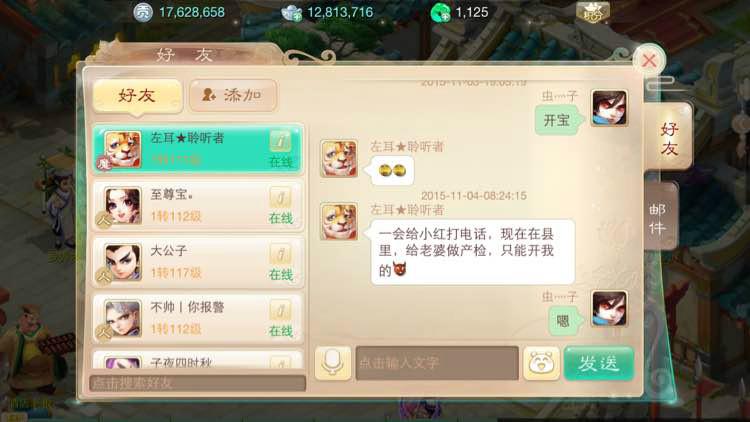
Task: Open the bear emoji picker
Action: pos(541,363)
